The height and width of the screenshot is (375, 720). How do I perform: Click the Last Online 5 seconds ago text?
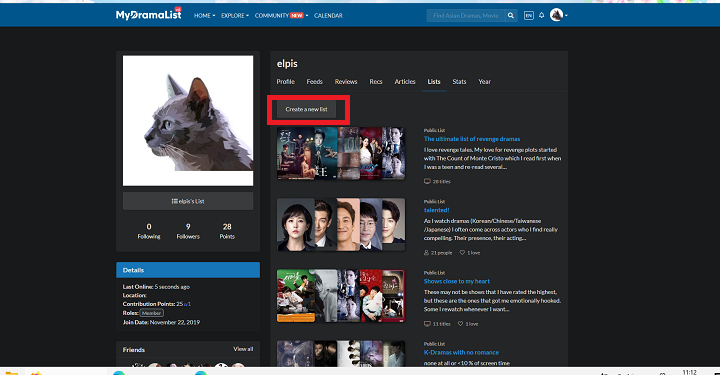(x=156, y=286)
